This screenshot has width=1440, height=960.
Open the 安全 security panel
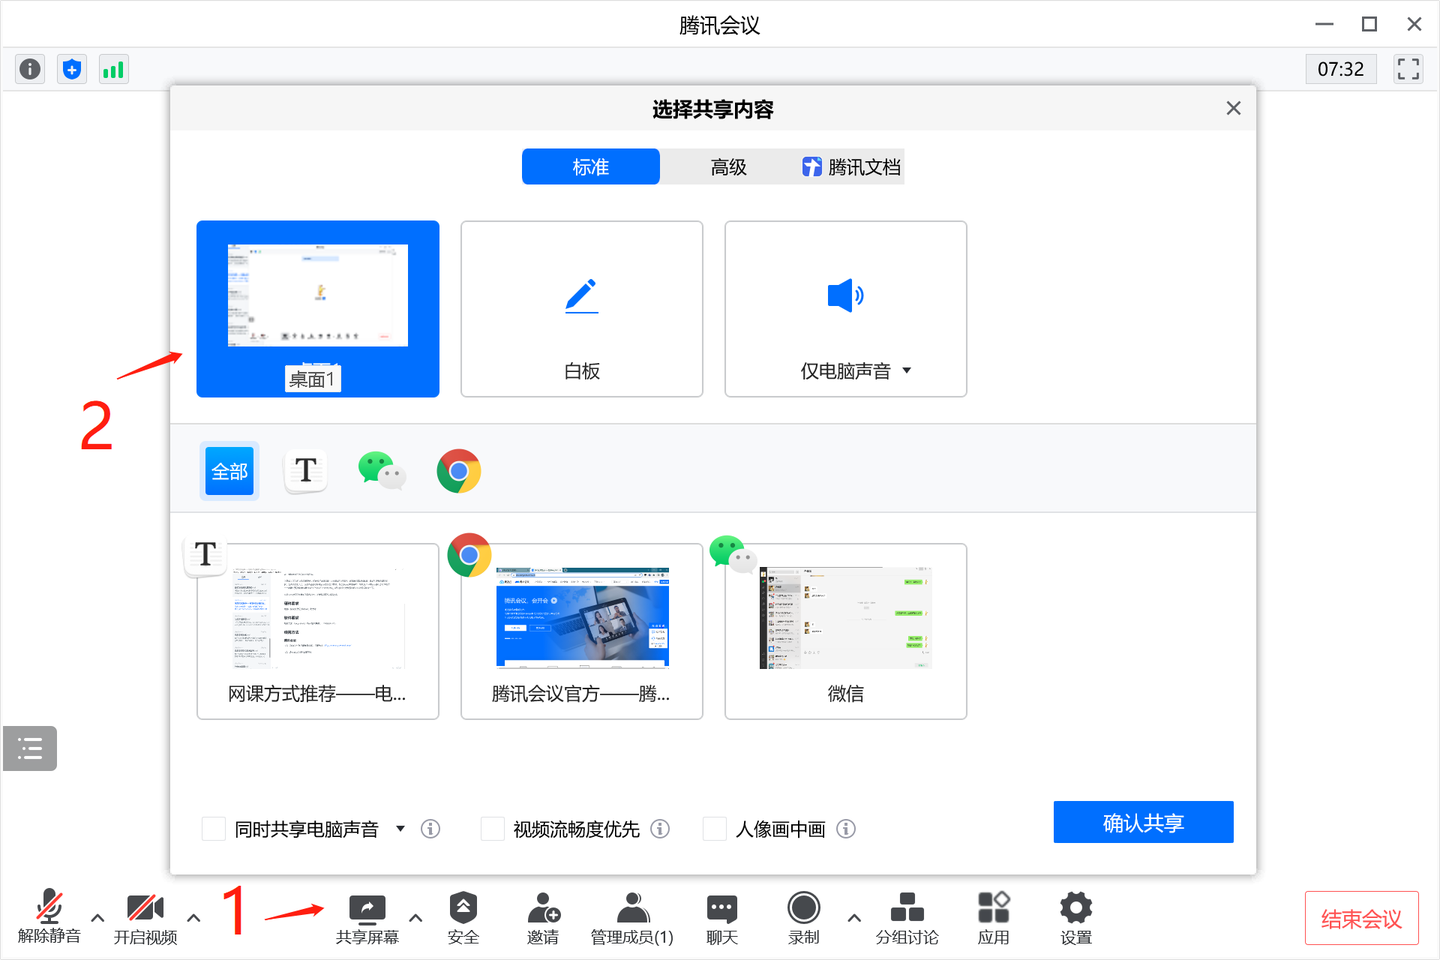[x=463, y=917]
